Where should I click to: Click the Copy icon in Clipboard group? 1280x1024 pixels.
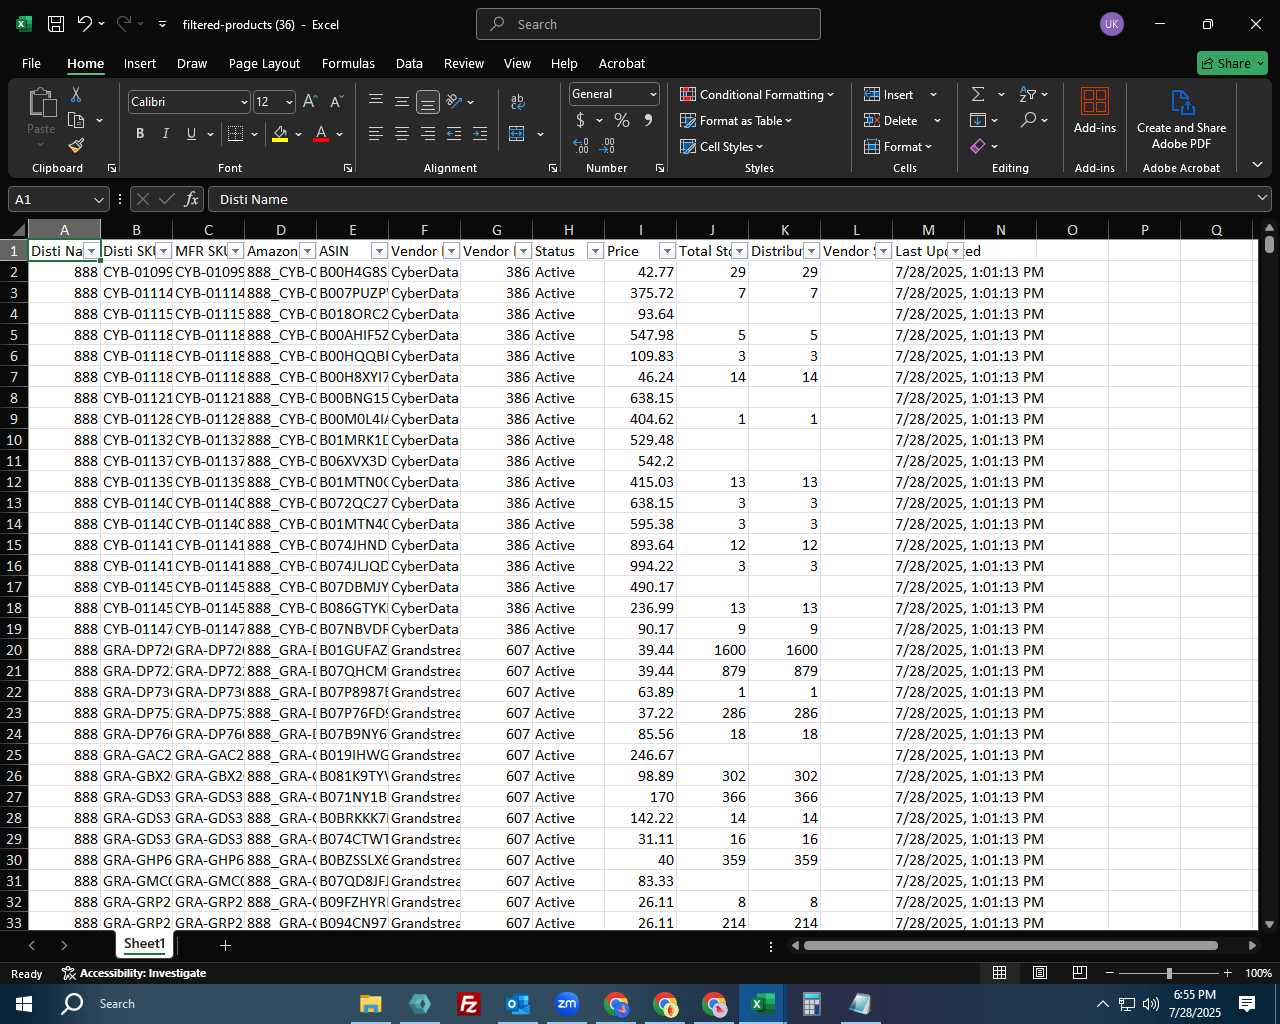point(76,120)
